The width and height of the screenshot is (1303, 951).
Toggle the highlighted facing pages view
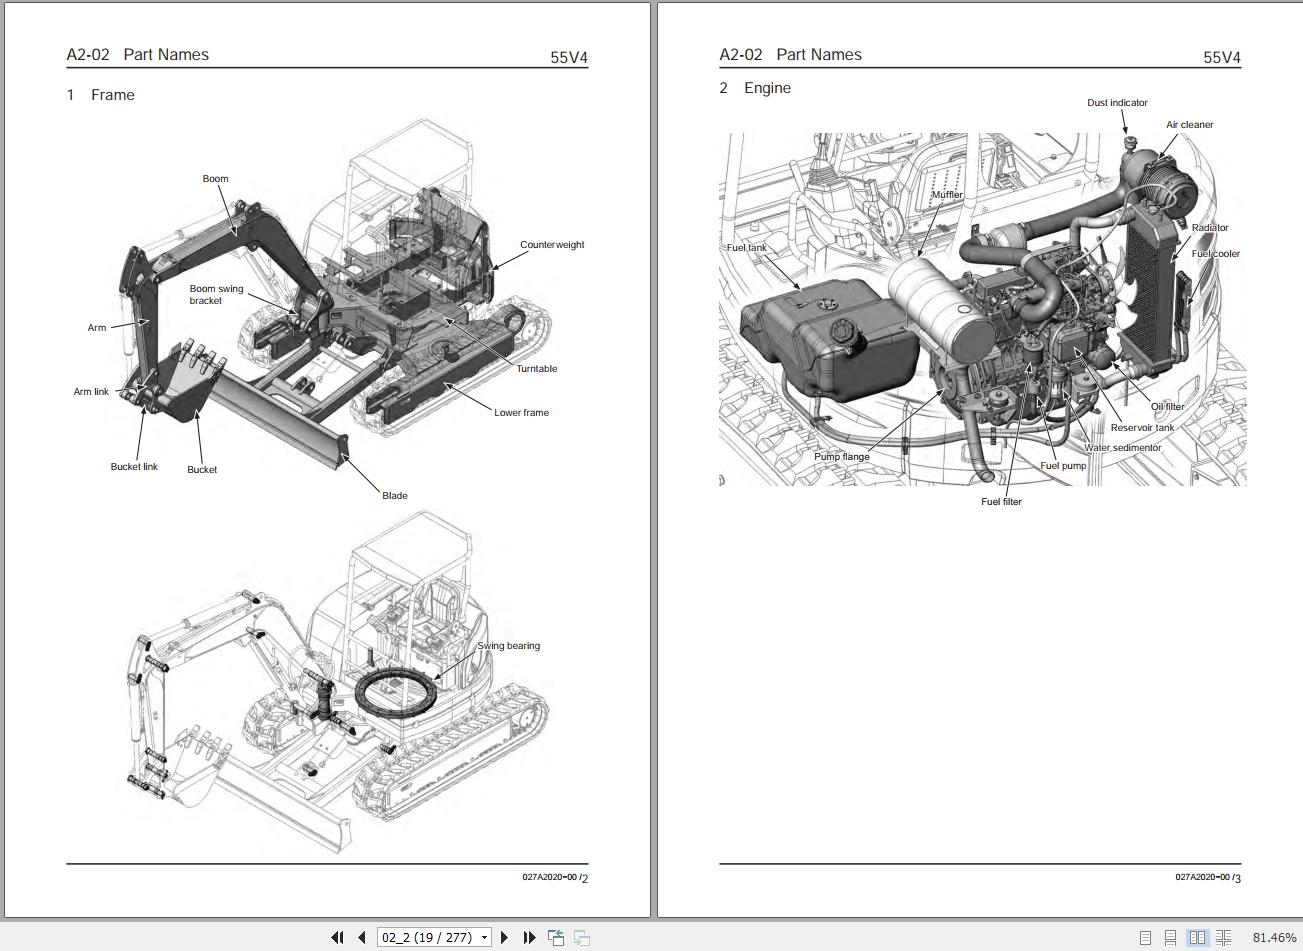(x=1197, y=937)
